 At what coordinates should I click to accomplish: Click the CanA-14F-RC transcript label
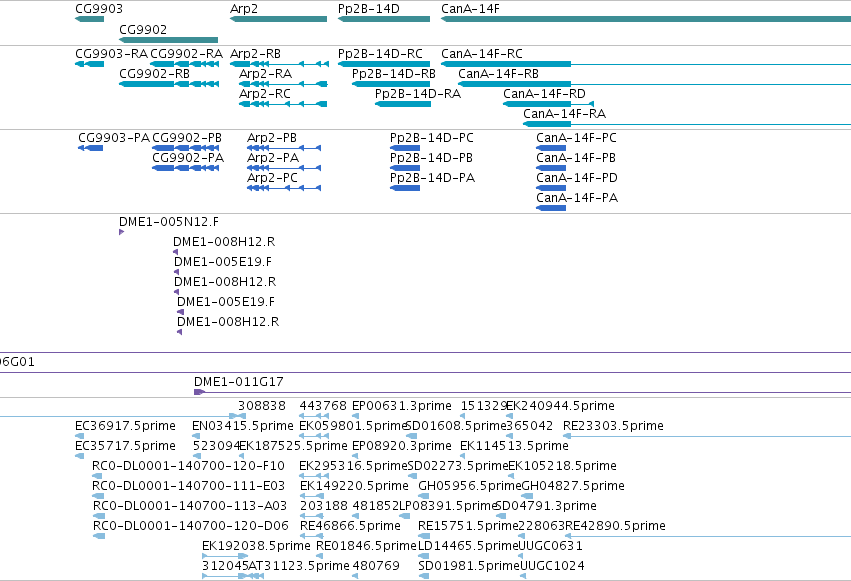click(x=481, y=54)
